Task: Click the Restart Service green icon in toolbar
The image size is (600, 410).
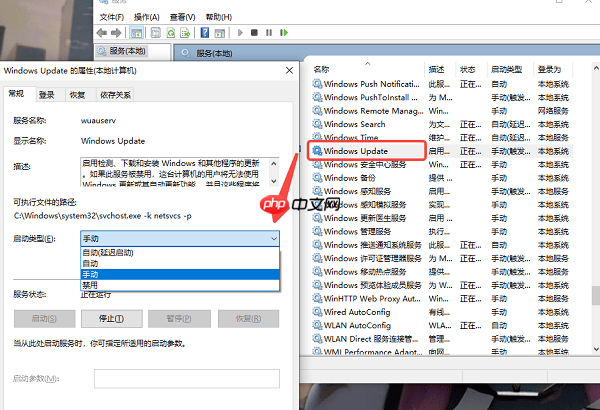Action: (284, 33)
